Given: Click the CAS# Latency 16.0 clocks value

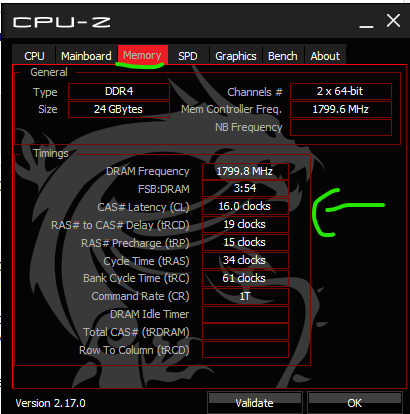Looking at the screenshot, I should pyautogui.click(x=245, y=207).
